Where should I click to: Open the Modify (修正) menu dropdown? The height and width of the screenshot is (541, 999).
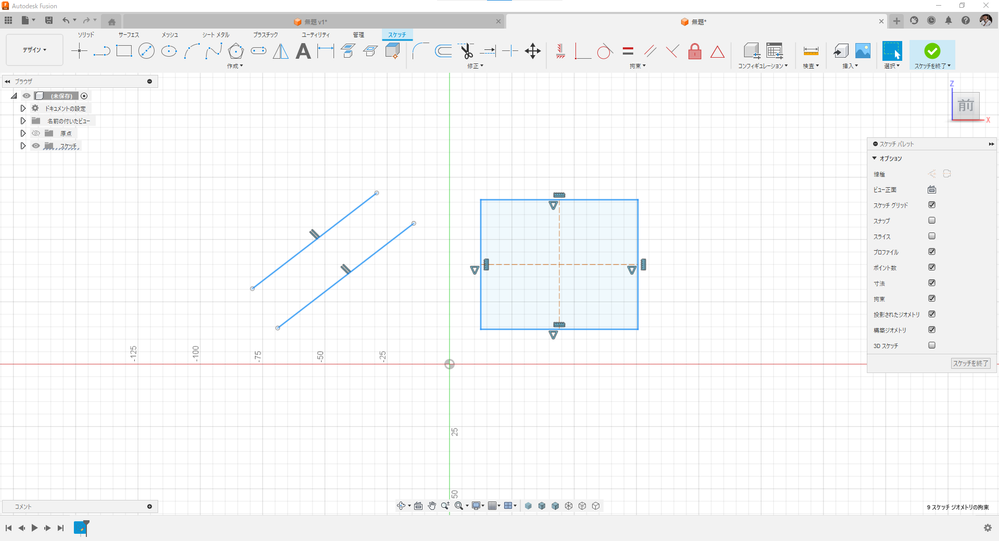pos(475,66)
